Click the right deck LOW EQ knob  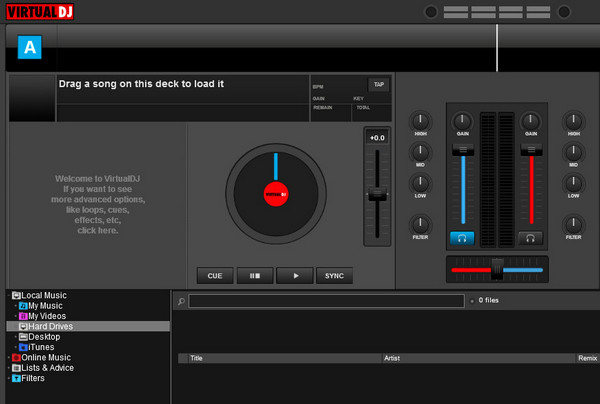pos(573,183)
